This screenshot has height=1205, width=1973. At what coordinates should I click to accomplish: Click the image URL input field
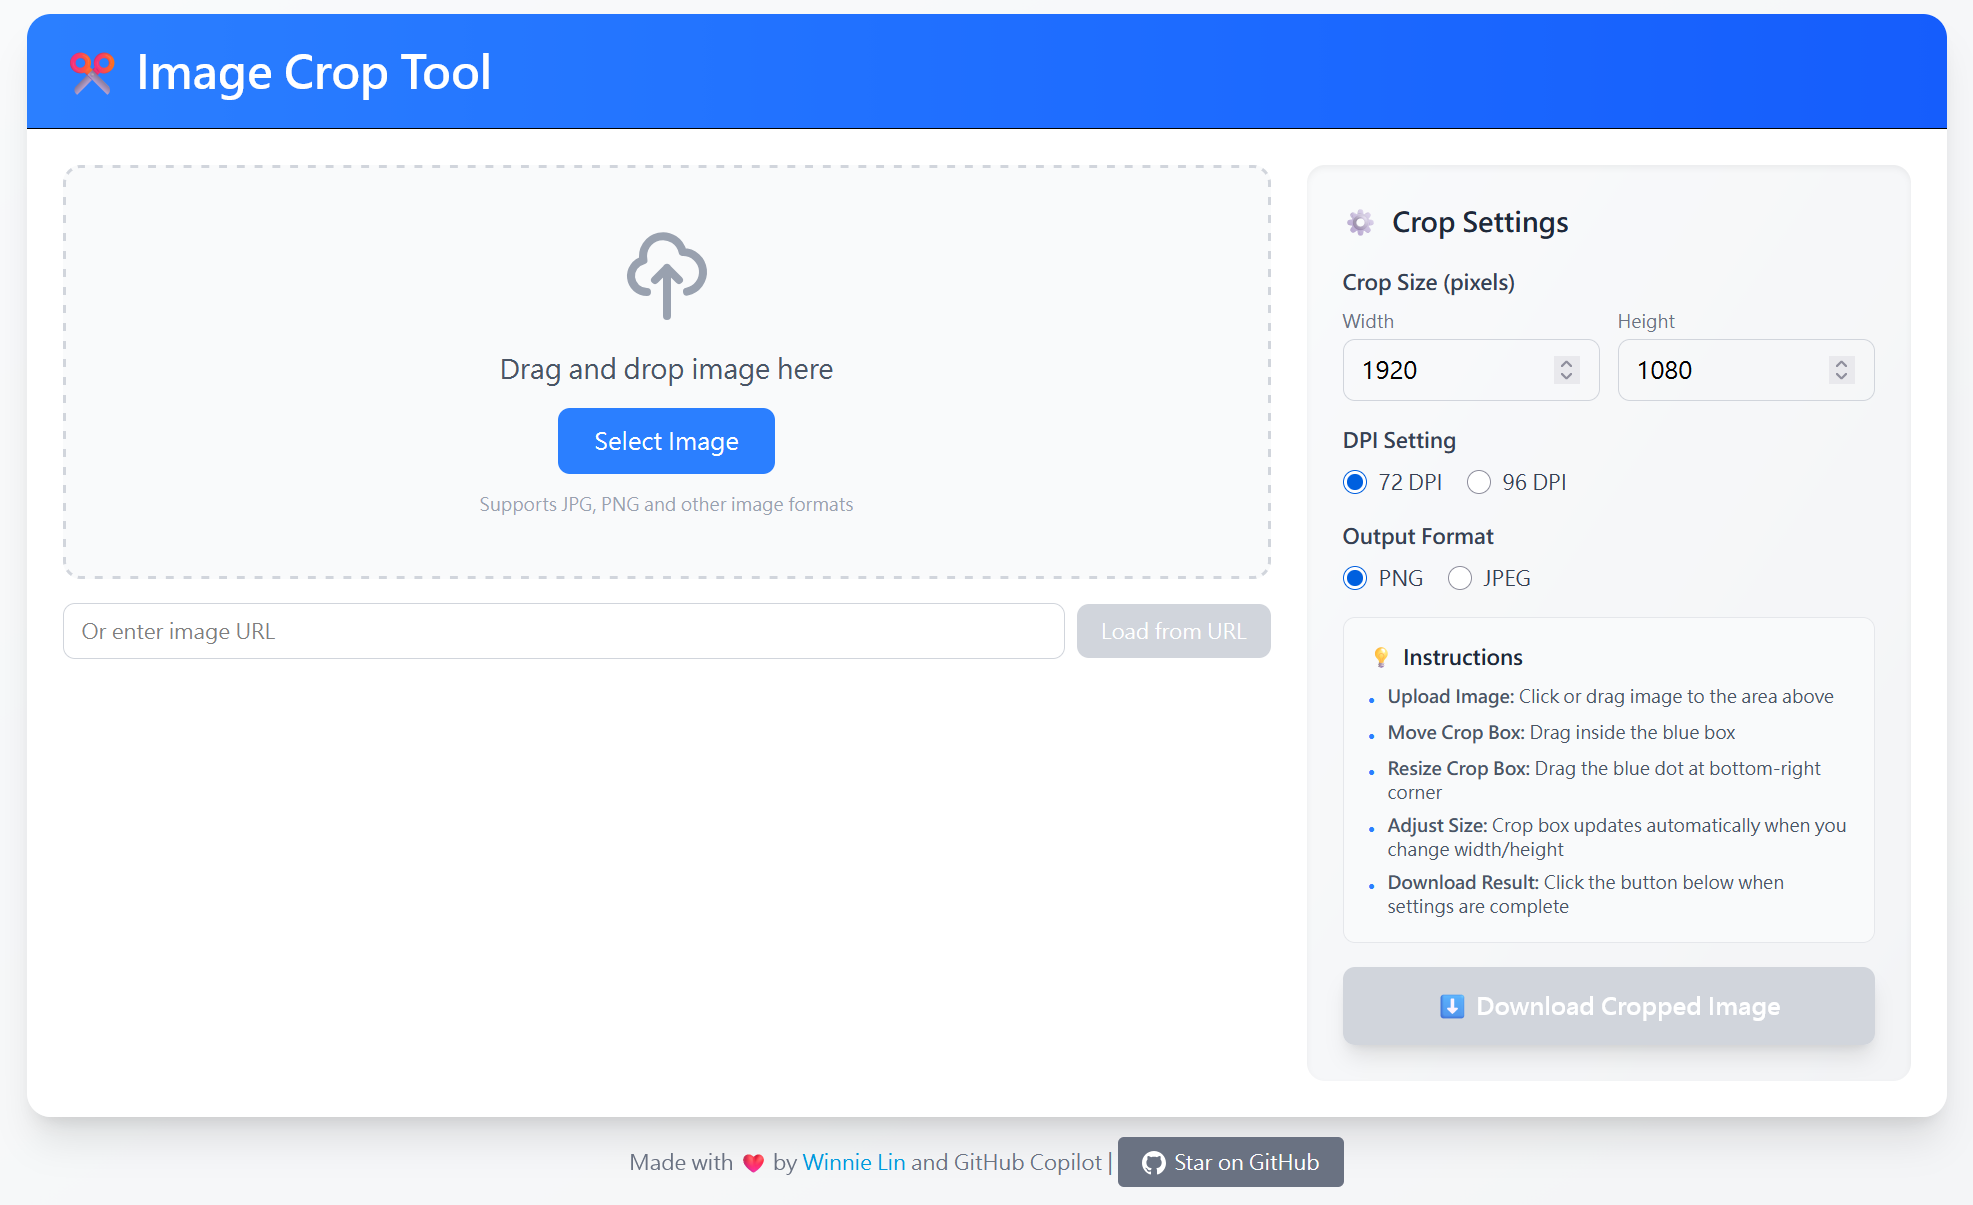pos(563,631)
